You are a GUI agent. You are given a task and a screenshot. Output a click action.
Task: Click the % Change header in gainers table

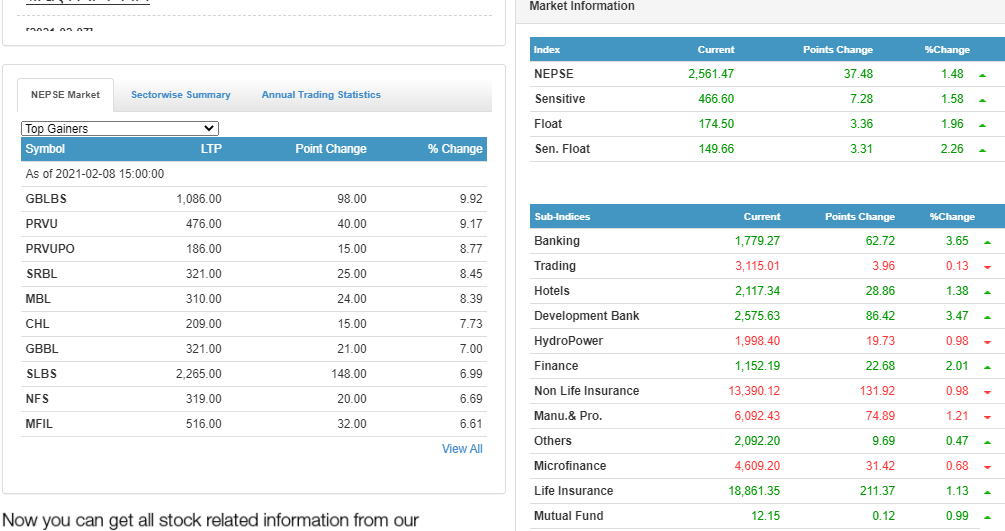click(x=455, y=149)
